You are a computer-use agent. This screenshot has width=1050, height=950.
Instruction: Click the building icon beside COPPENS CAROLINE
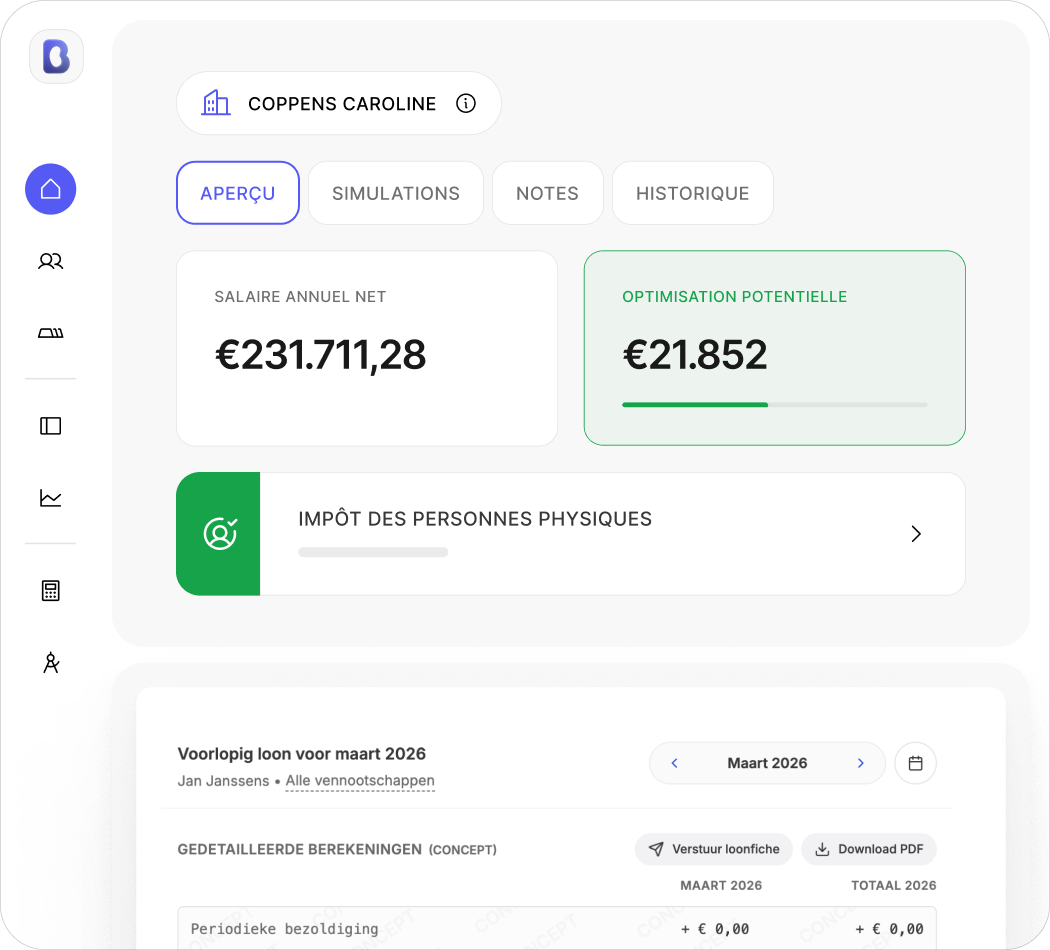pyautogui.click(x=216, y=103)
